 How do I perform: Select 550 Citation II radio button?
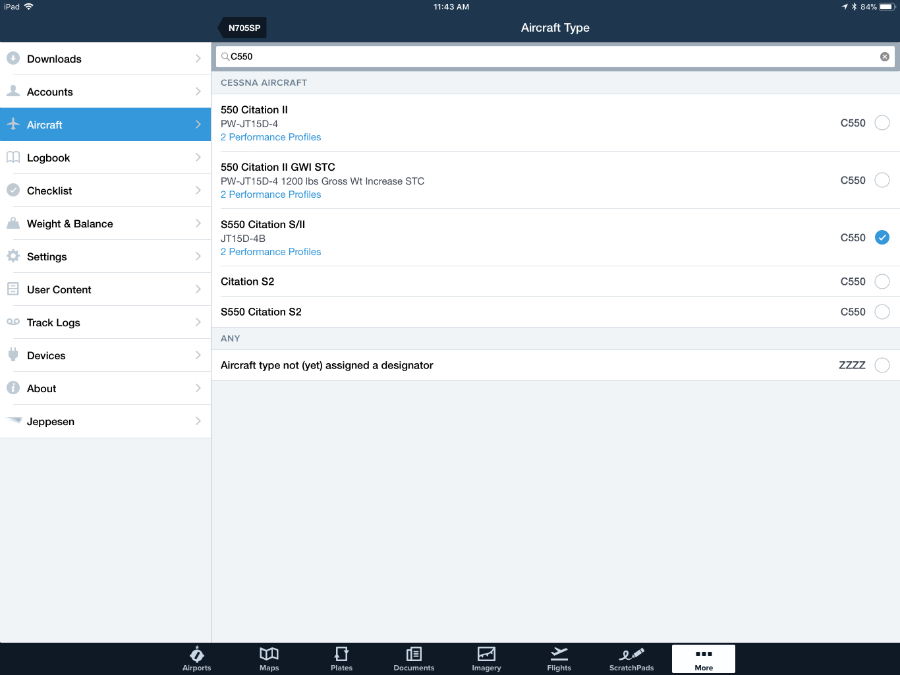882,122
